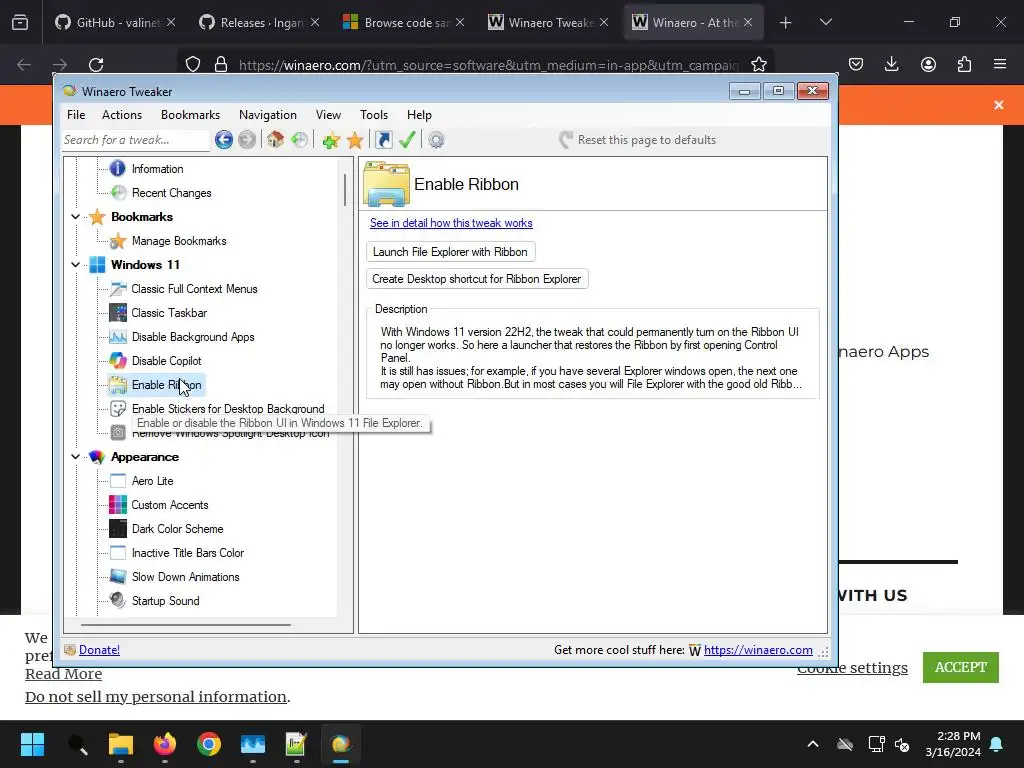Open the Navigation menu
Screen dimensions: 1024x768
coord(268,115)
